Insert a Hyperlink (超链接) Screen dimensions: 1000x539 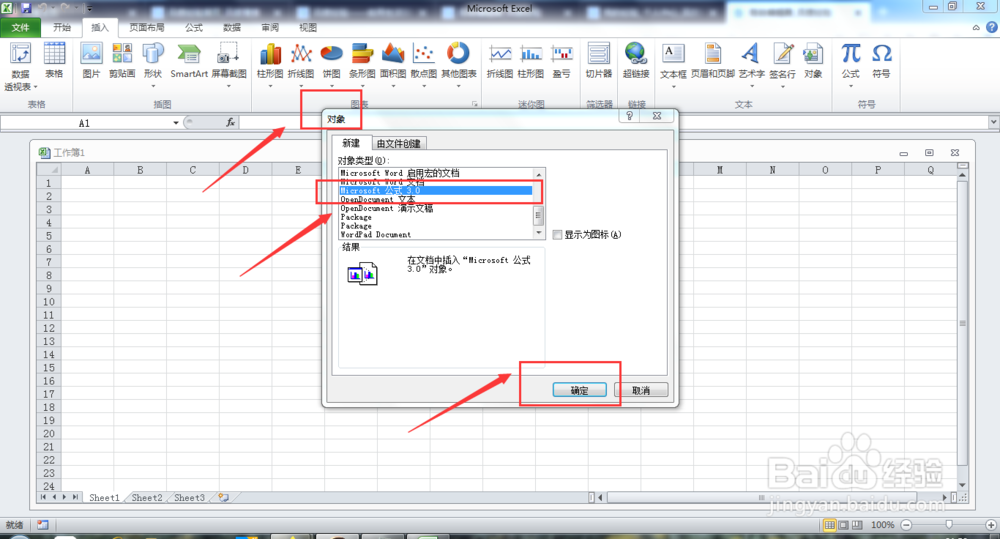coord(636,60)
